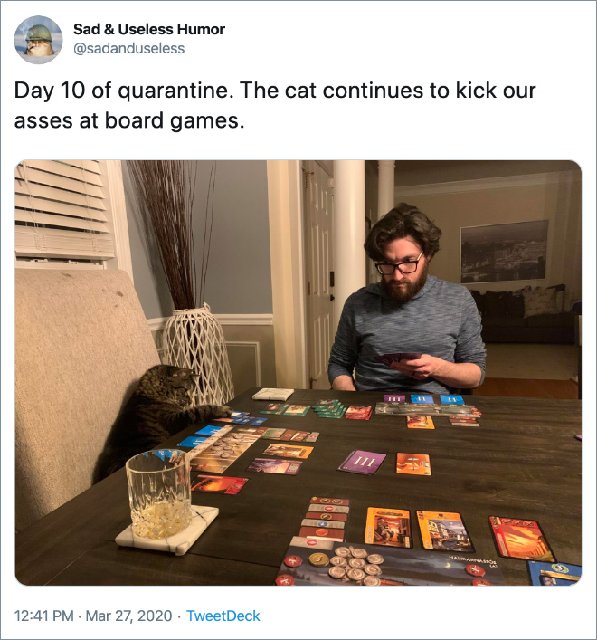Click the white wicker vase
Viewport: 597px width, 640px height.
click(197, 353)
